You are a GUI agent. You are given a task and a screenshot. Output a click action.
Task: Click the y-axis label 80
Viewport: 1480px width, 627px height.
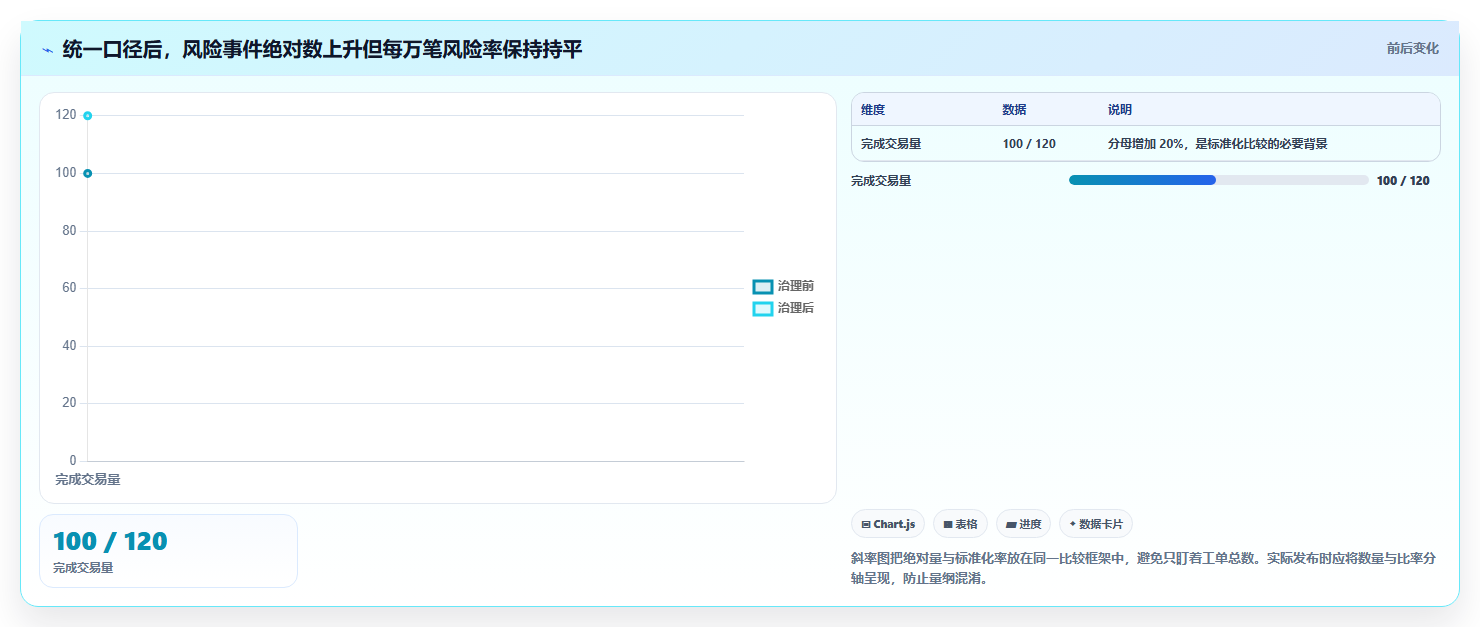(69, 231)
